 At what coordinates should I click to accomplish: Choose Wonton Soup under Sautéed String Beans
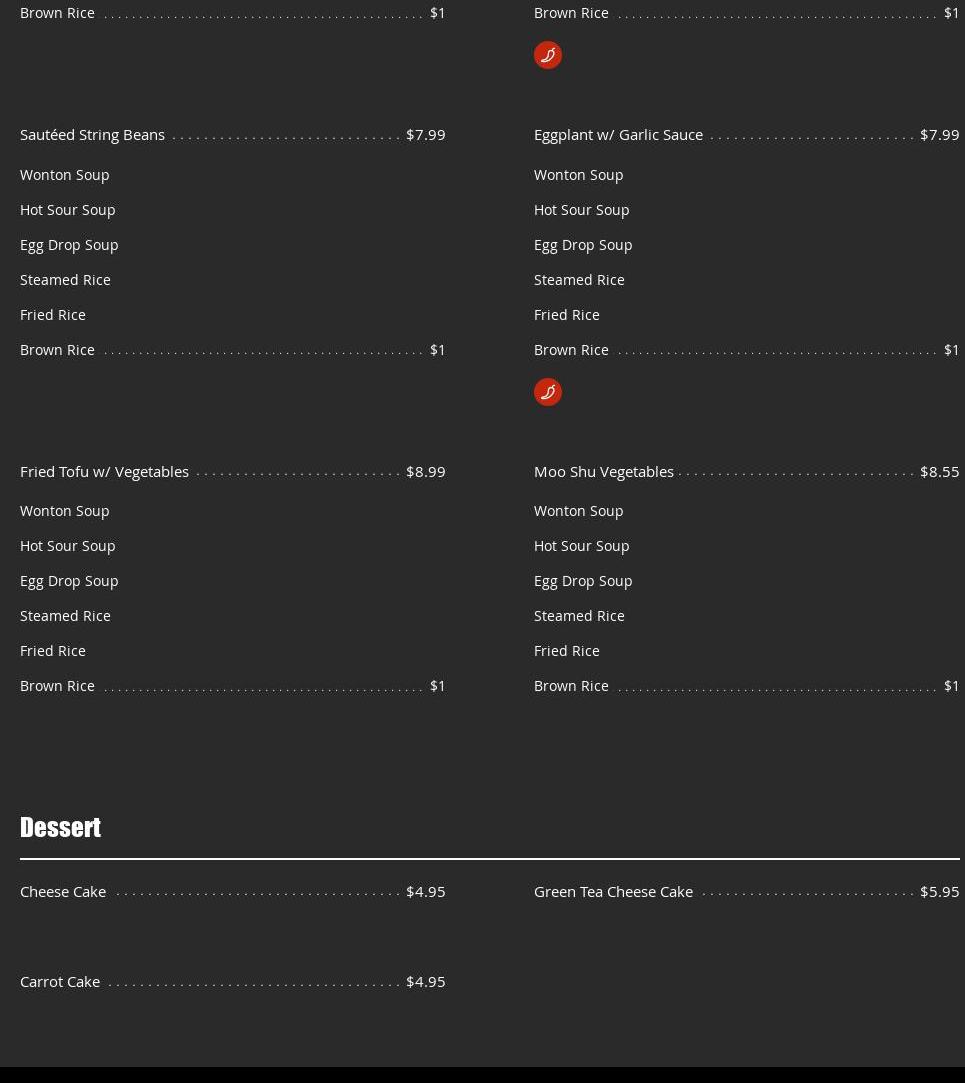pos(65,175)
